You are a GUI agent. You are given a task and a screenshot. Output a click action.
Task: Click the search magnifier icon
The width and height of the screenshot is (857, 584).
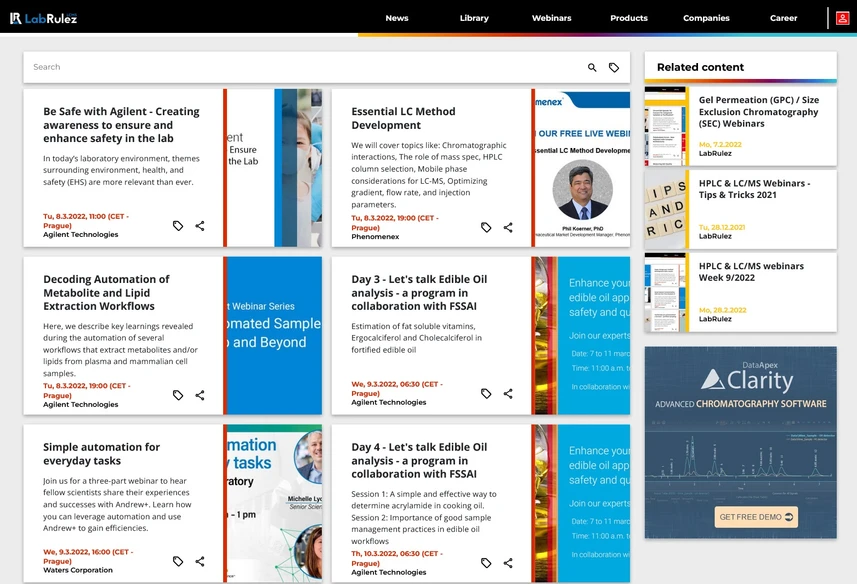coord(592,67)
